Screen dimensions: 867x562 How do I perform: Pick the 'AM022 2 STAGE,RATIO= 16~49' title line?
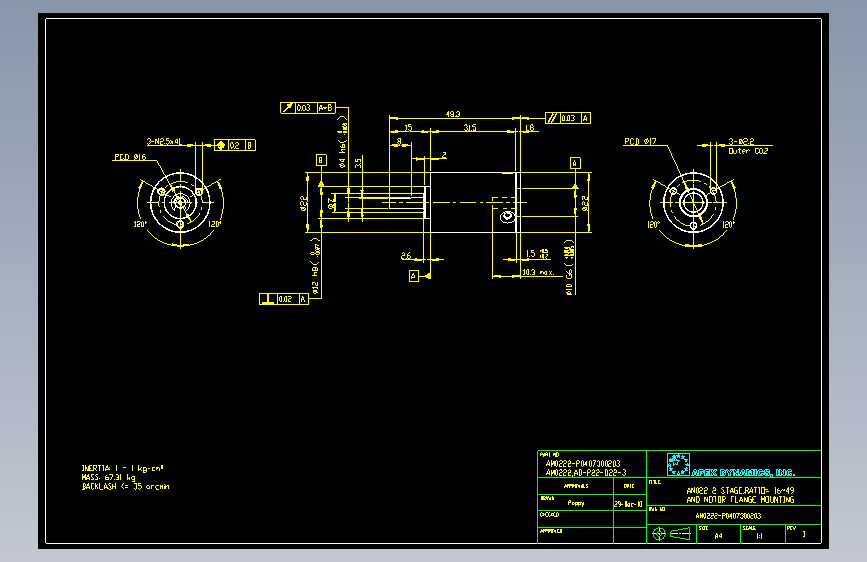[740, 491]
